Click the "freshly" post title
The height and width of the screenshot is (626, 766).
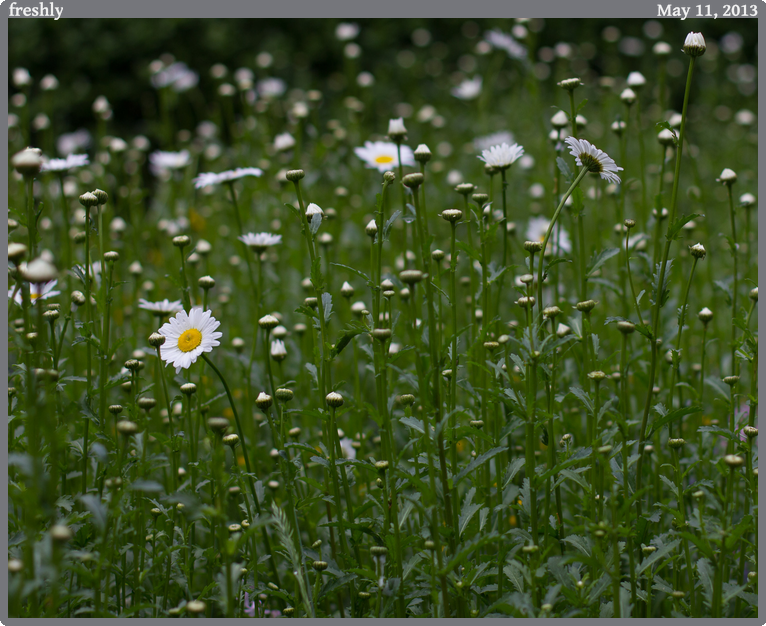coord(35,10)
